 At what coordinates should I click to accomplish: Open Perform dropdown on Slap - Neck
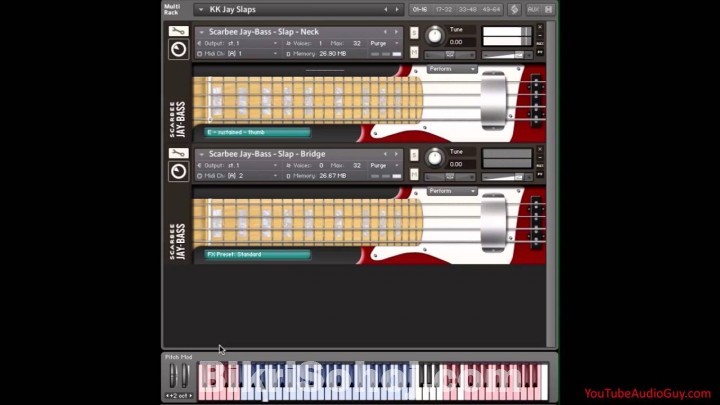pyautogui.click(x=452, y=69)
